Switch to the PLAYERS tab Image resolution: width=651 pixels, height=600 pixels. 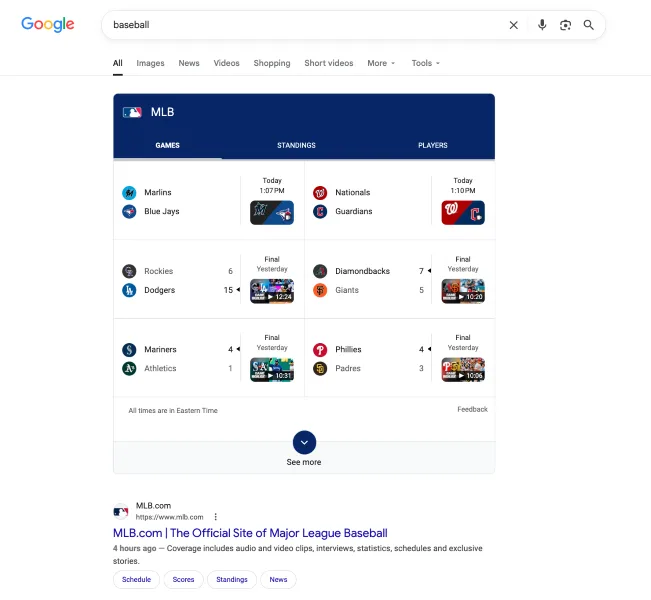tap(433, 145)
